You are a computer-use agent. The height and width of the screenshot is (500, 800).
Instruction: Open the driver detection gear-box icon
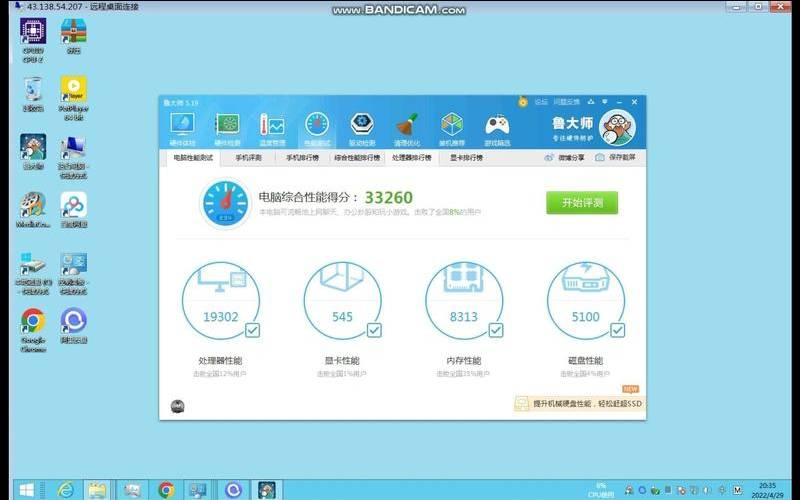[x=362, y=124]
